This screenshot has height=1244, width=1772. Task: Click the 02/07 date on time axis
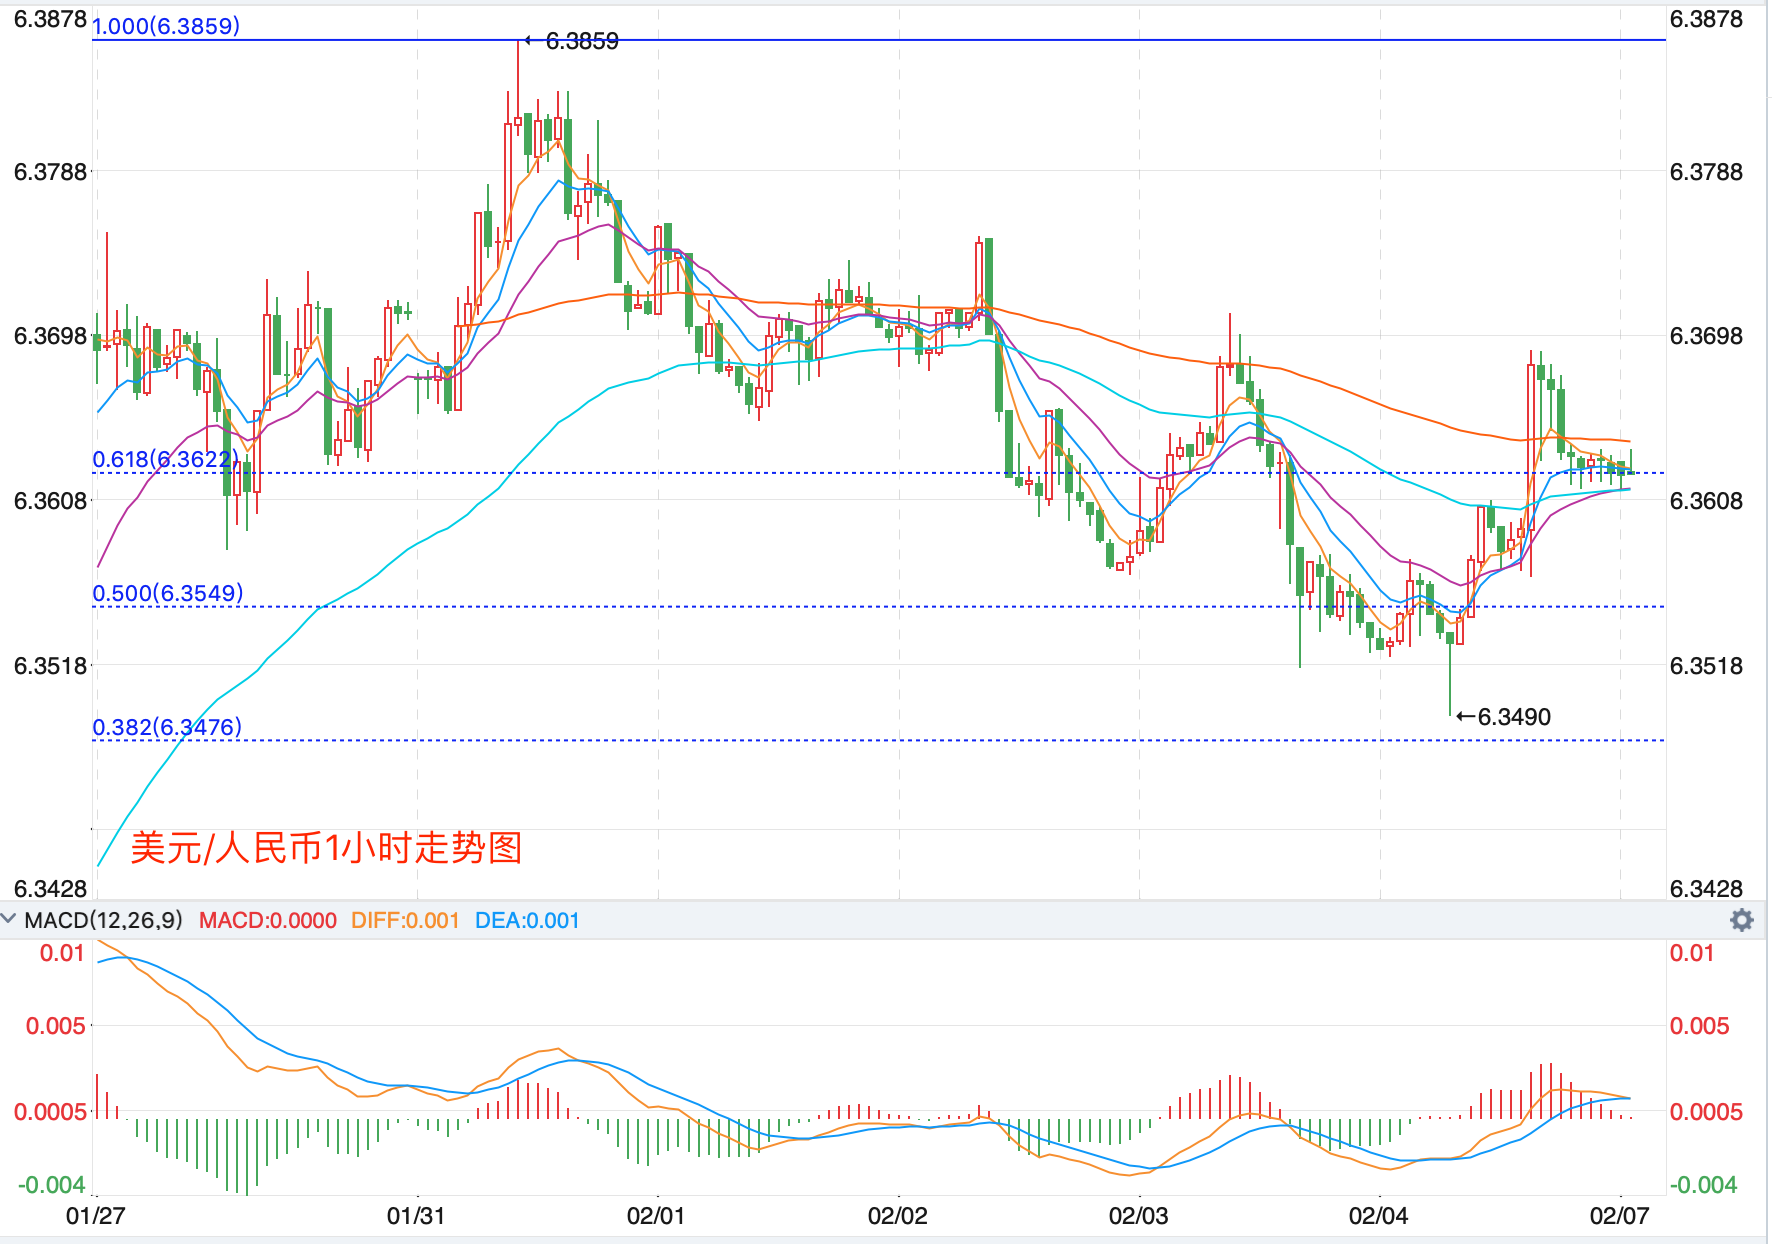click(1619, 1216)
